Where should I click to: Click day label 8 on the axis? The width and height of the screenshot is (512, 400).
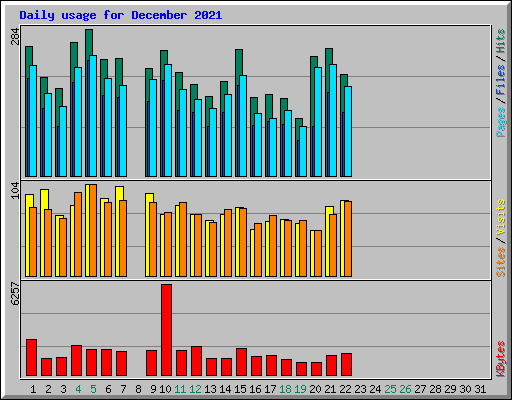[x=138, y=389]
